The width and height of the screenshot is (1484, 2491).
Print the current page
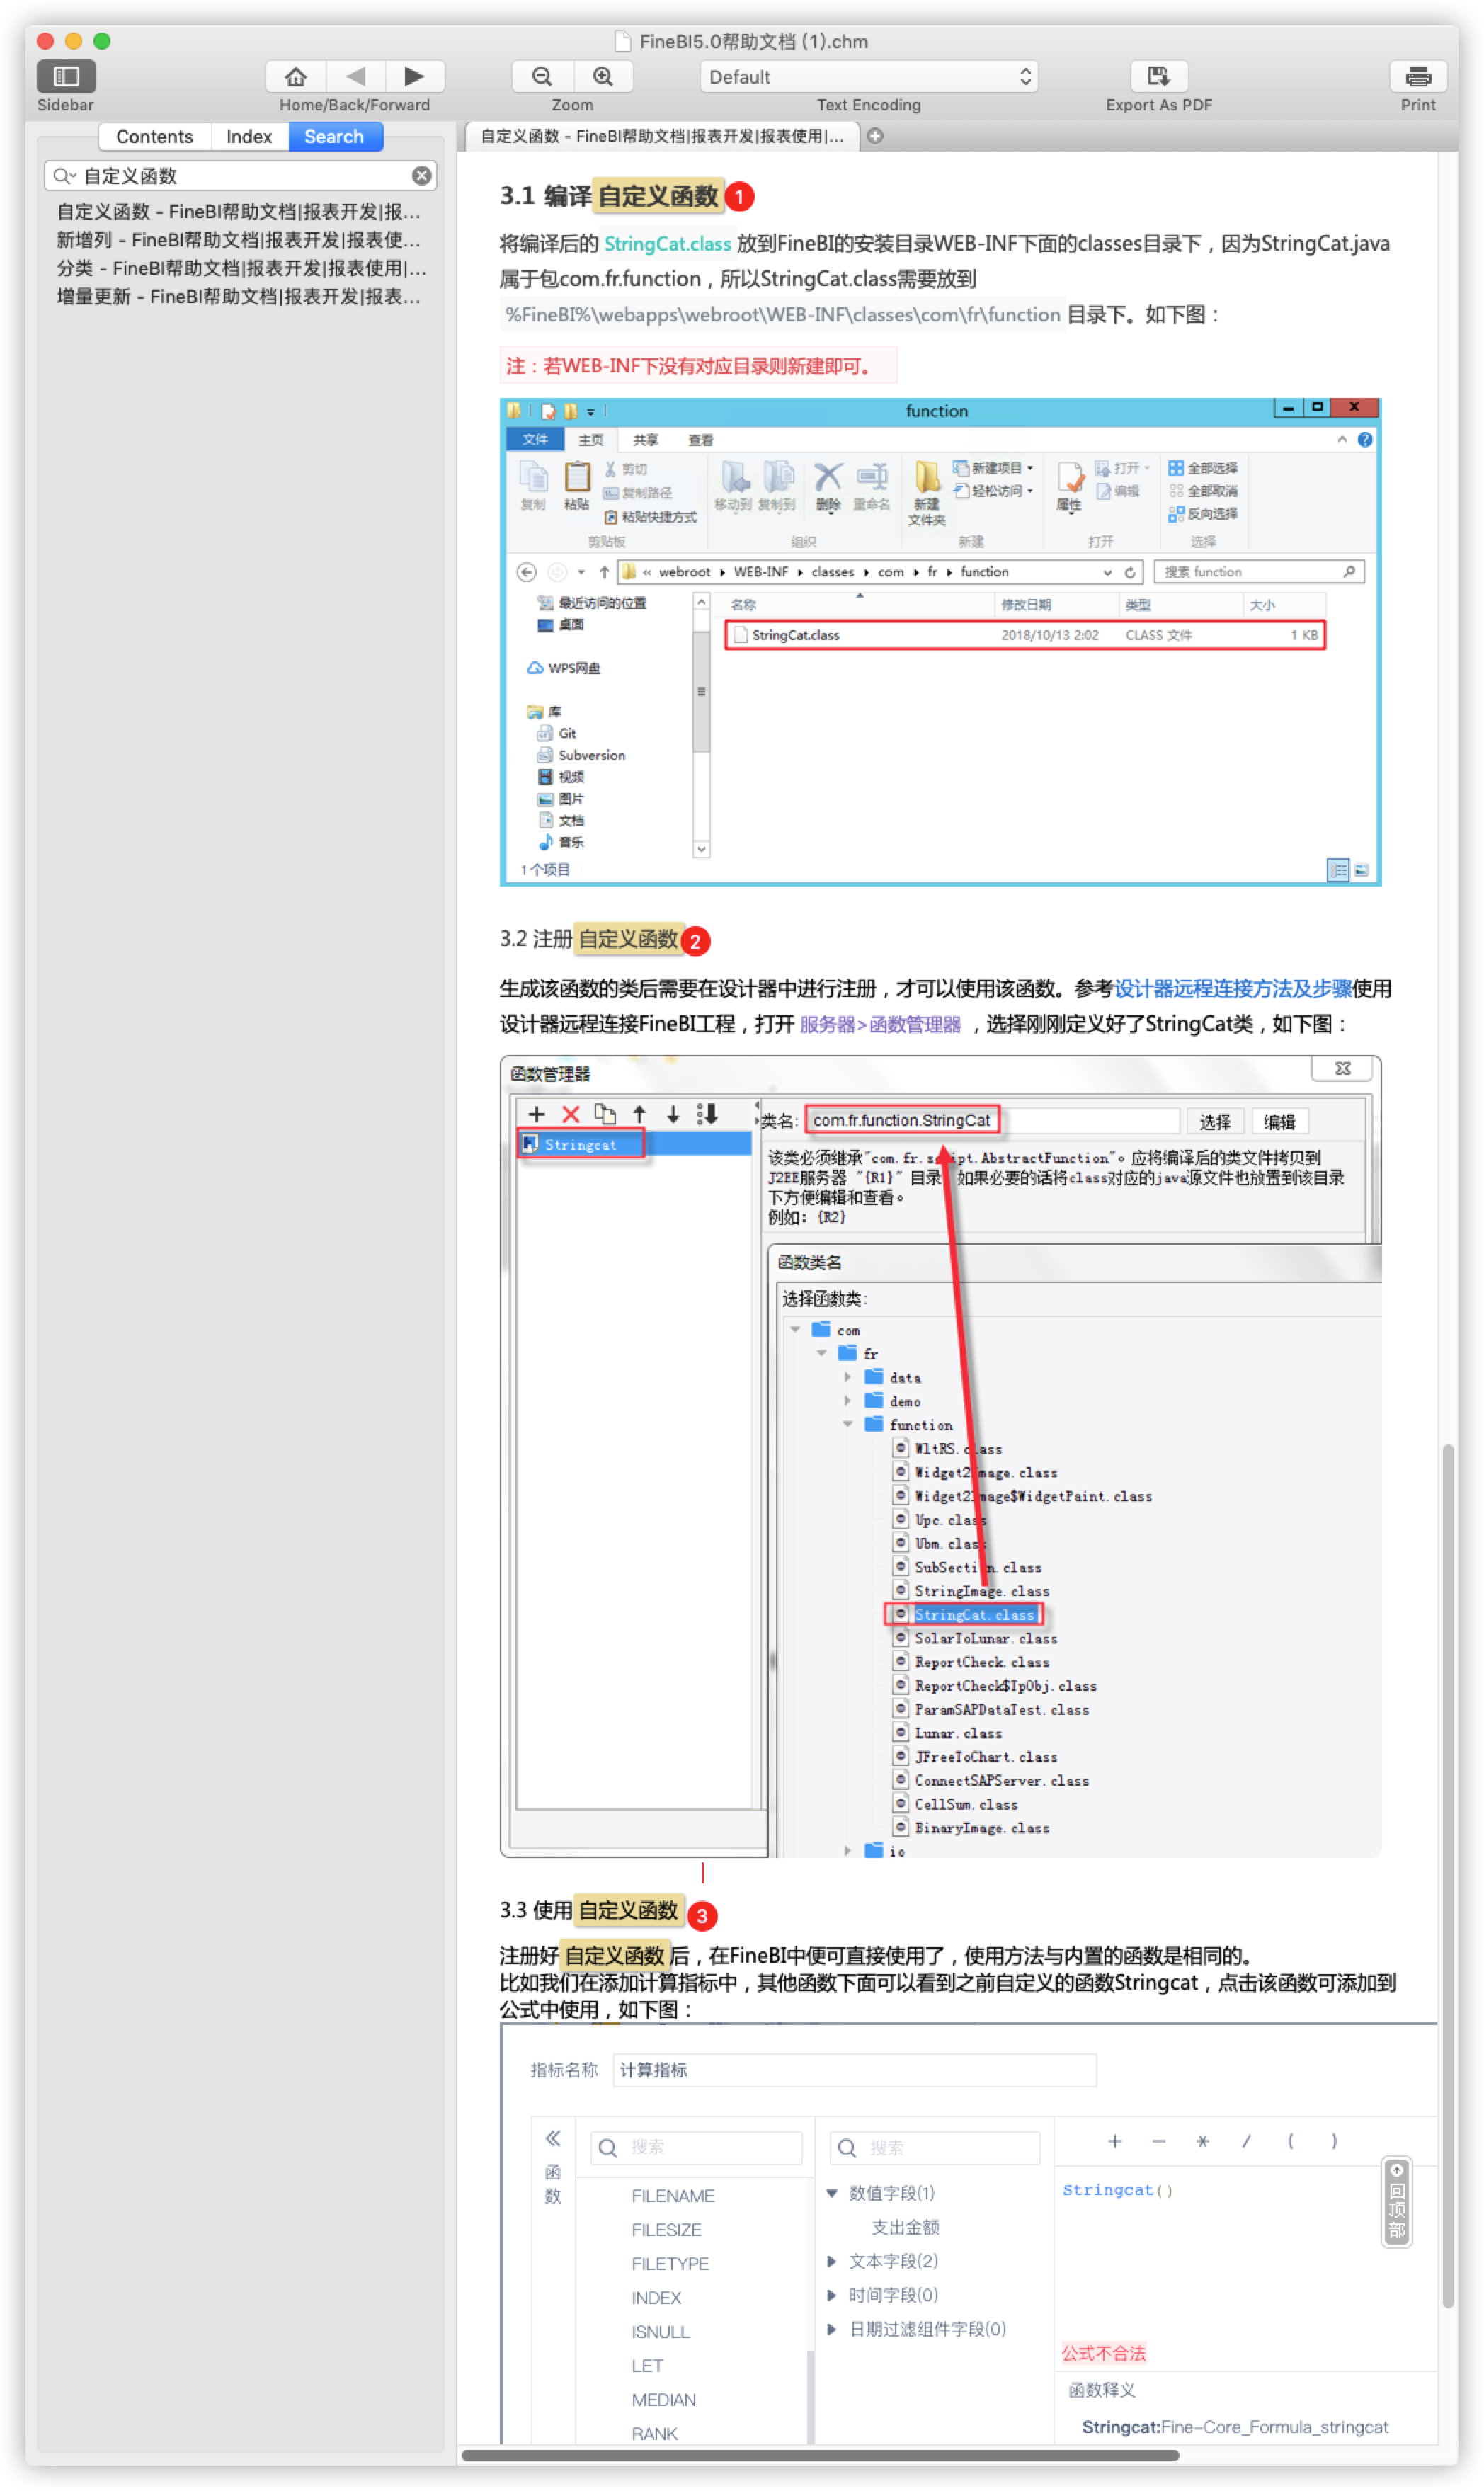pyautogui.click(x=1418, y=76)
